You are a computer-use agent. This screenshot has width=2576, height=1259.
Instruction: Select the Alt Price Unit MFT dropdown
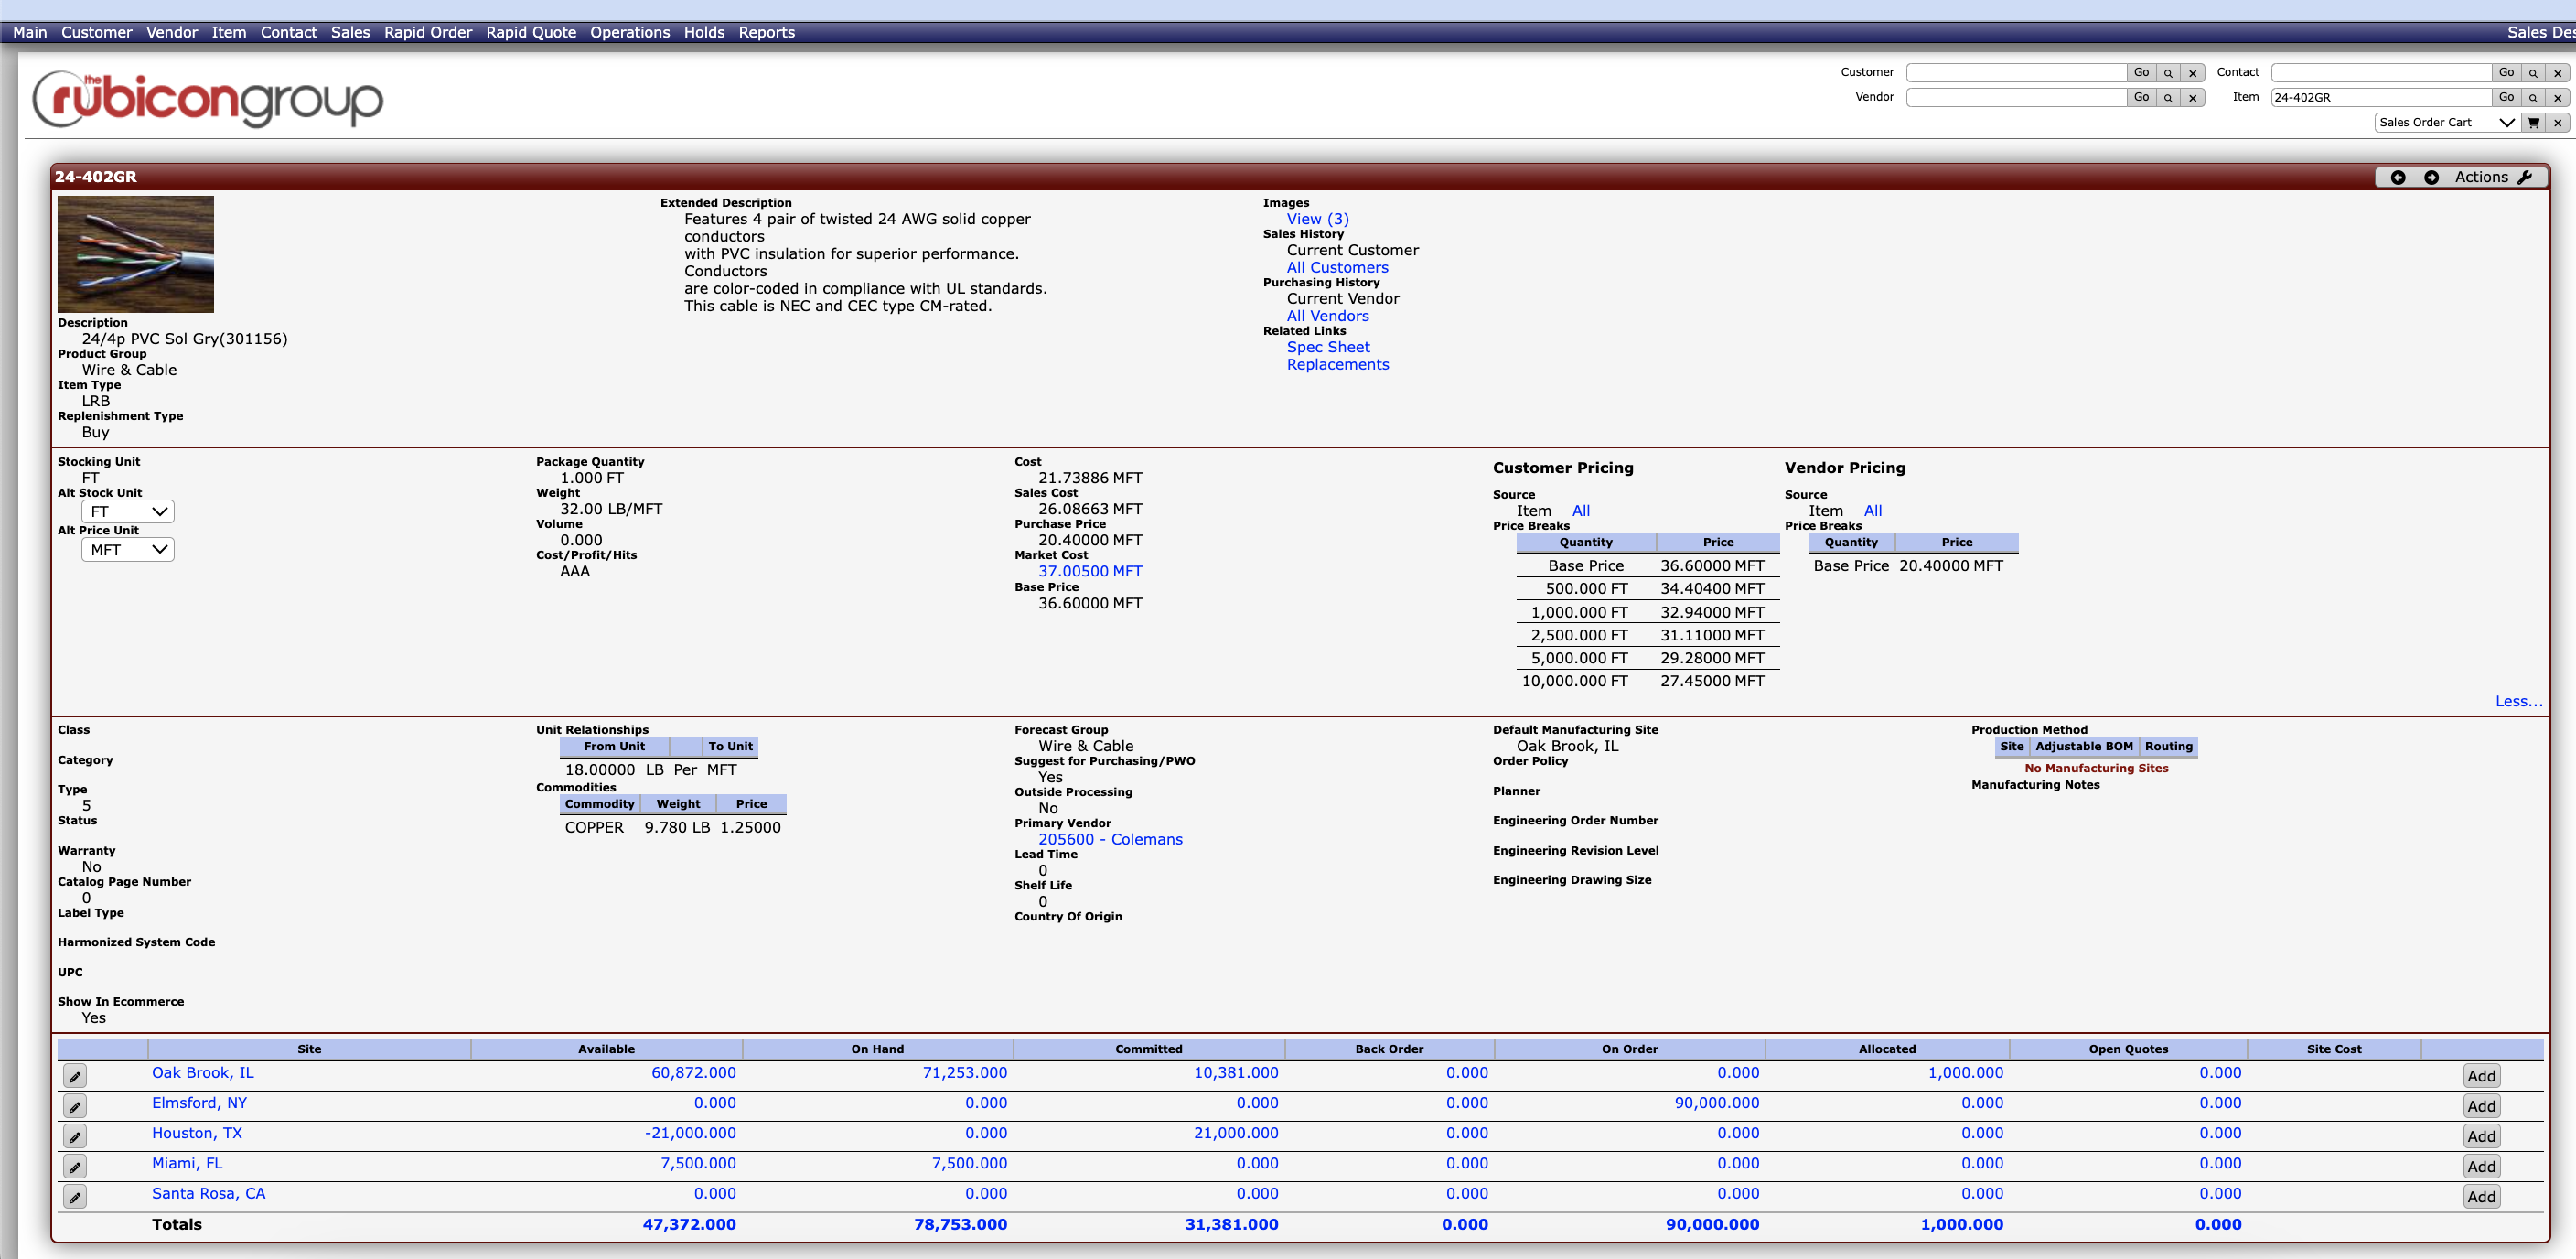click(126, 549)
